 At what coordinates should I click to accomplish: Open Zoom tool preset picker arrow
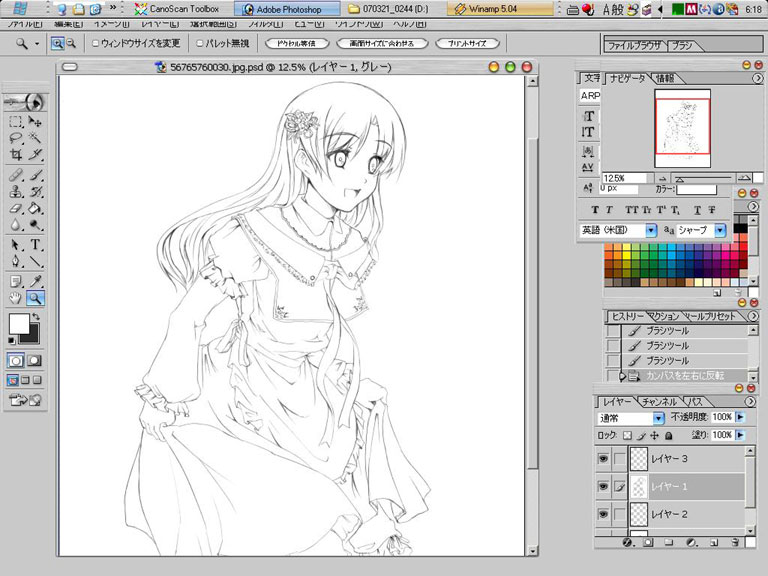click(37, 44)
